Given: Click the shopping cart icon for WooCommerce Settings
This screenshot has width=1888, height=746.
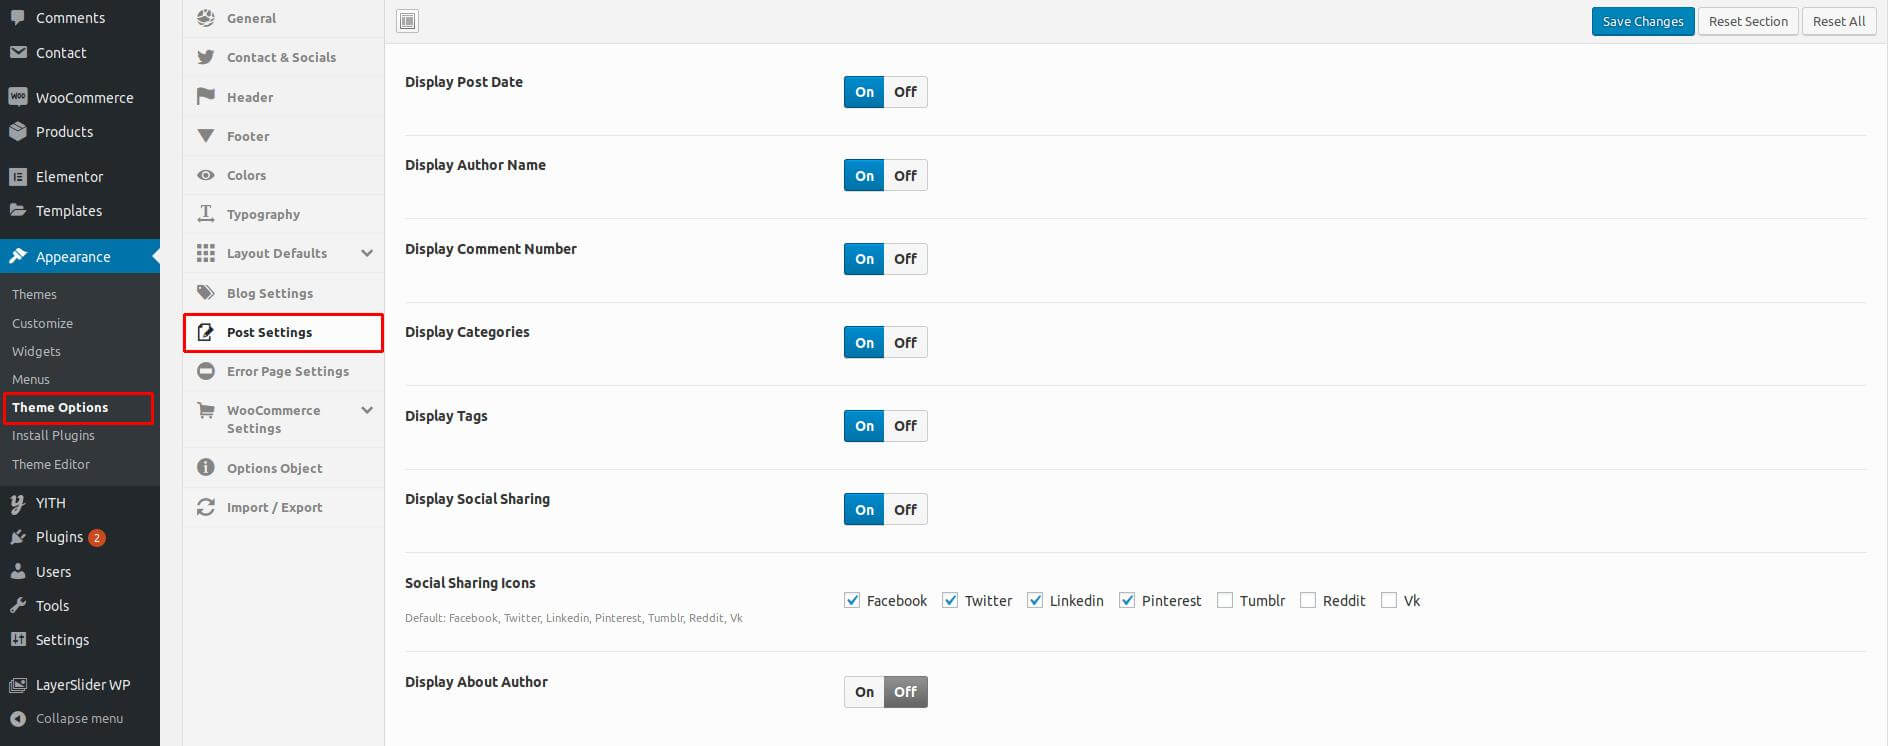Looking at the screenshot, I should (205, 410).
